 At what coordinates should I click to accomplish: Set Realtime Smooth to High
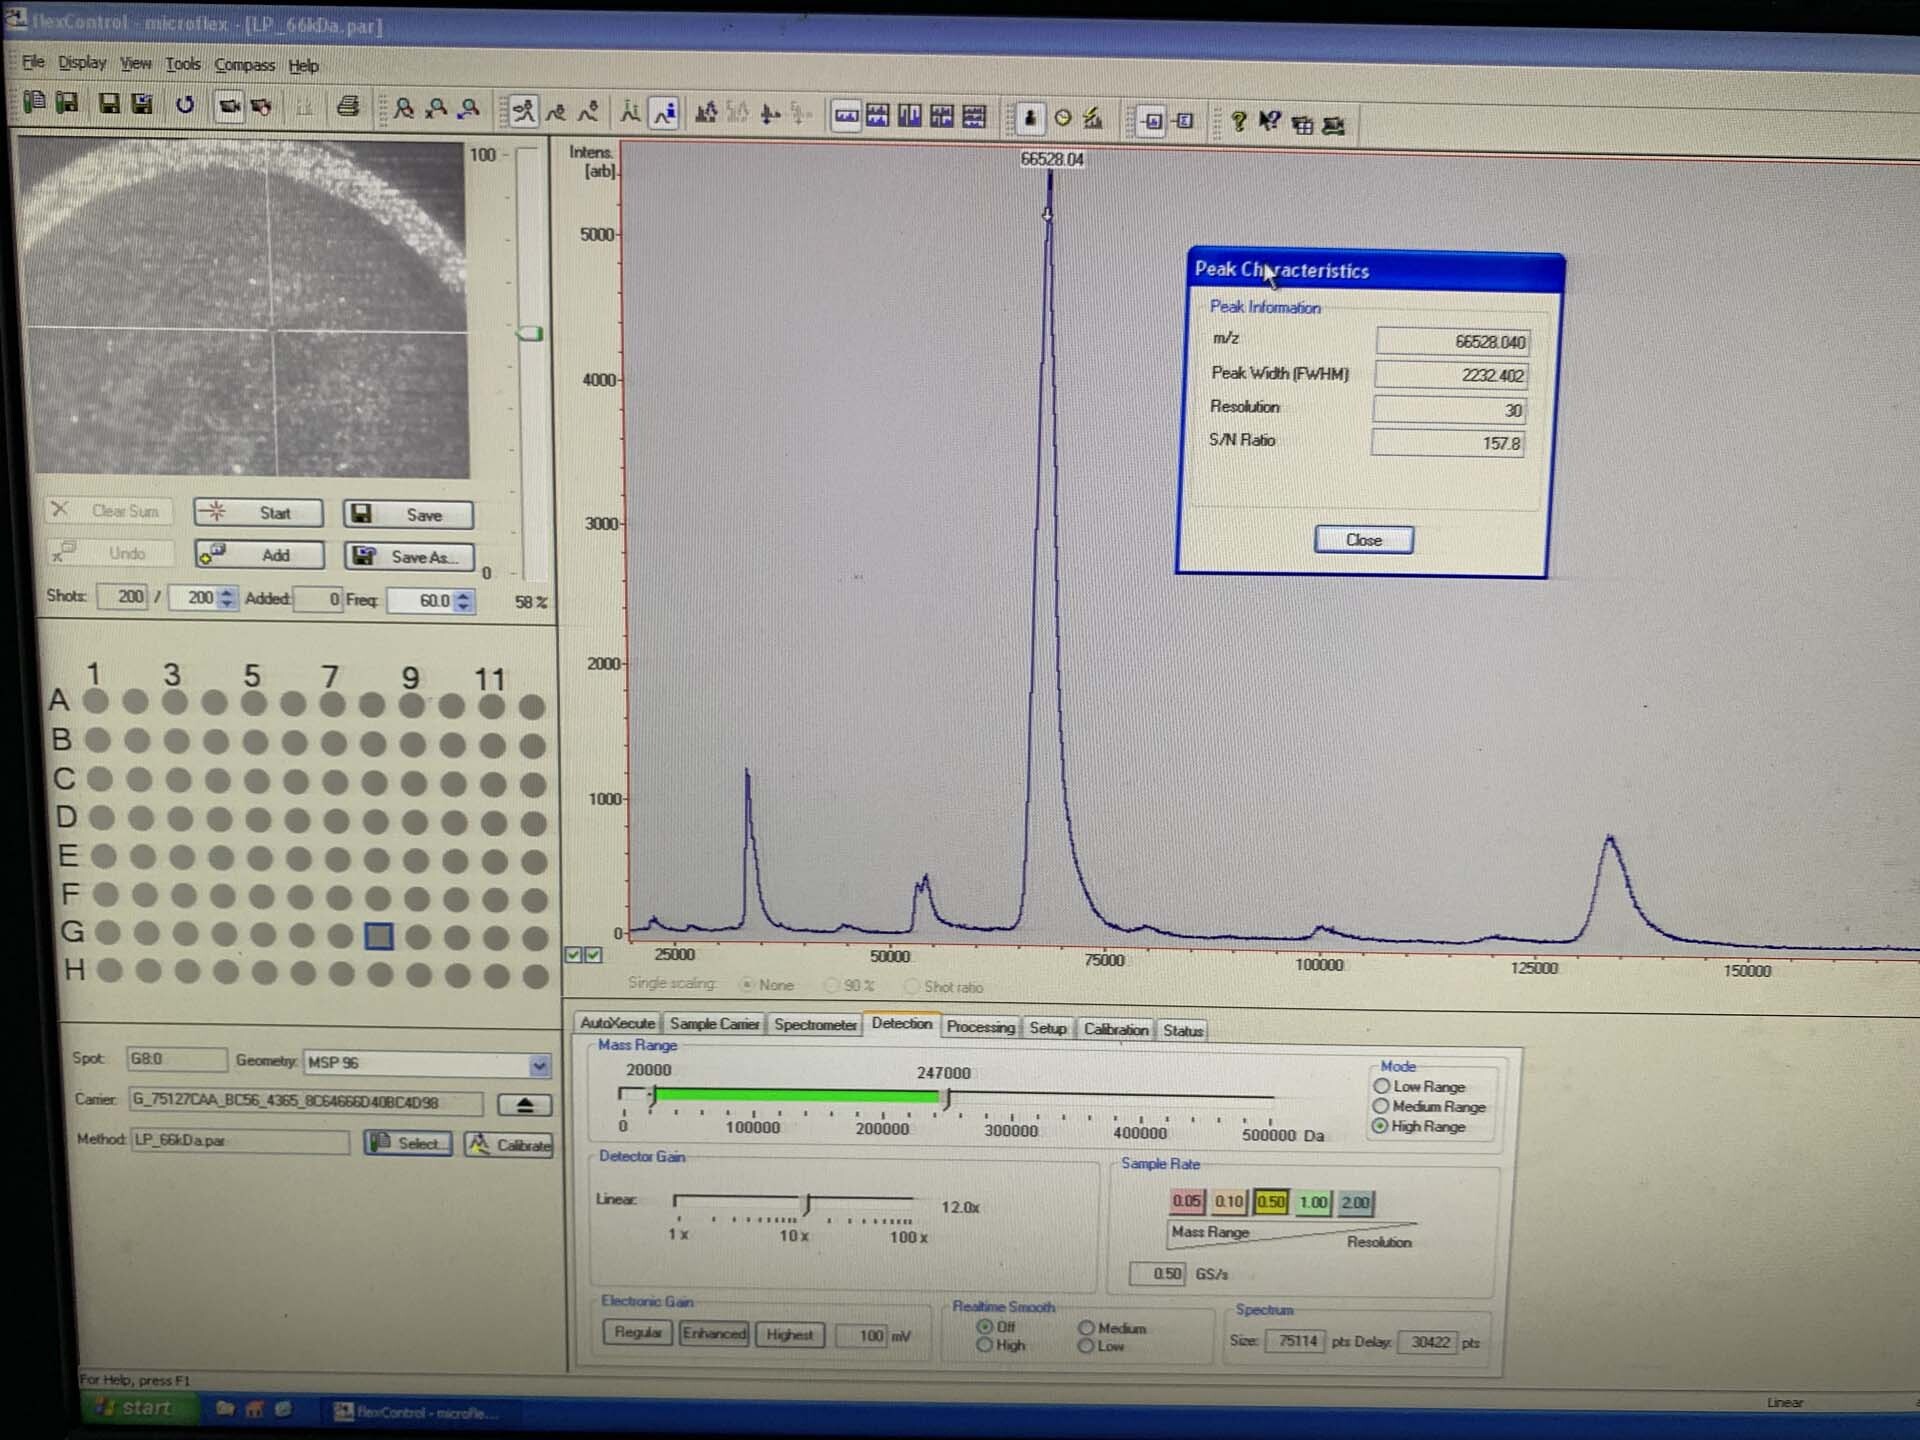(985, 1345)
